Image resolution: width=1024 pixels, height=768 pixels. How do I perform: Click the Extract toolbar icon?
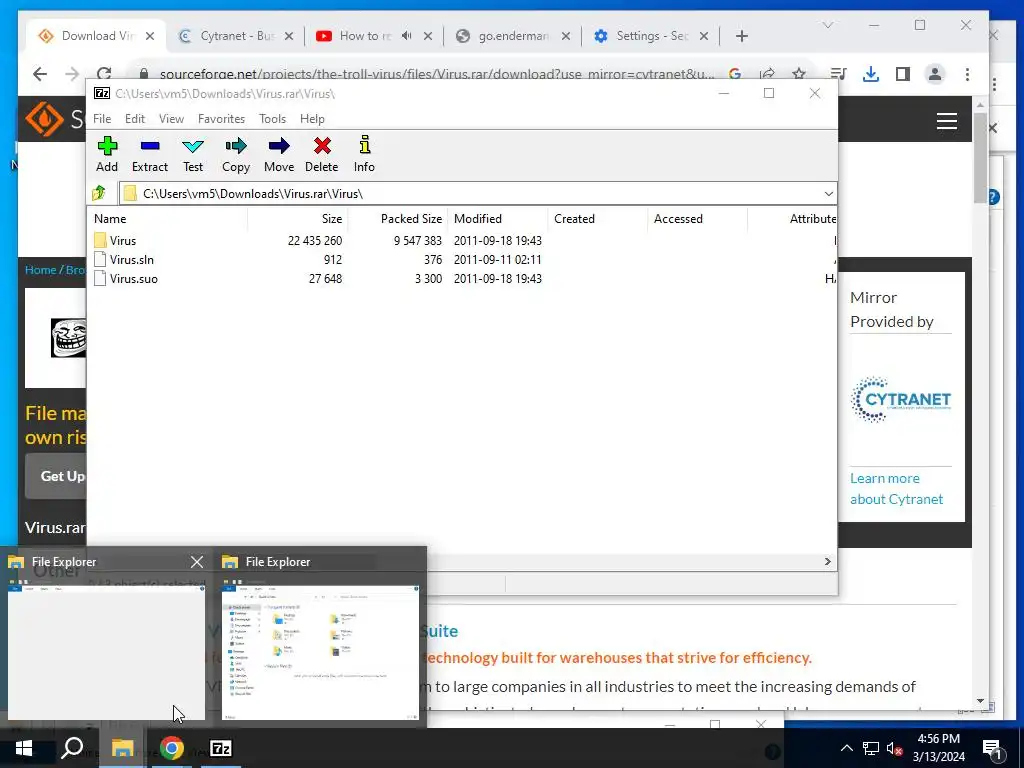(x=150, y=154)
